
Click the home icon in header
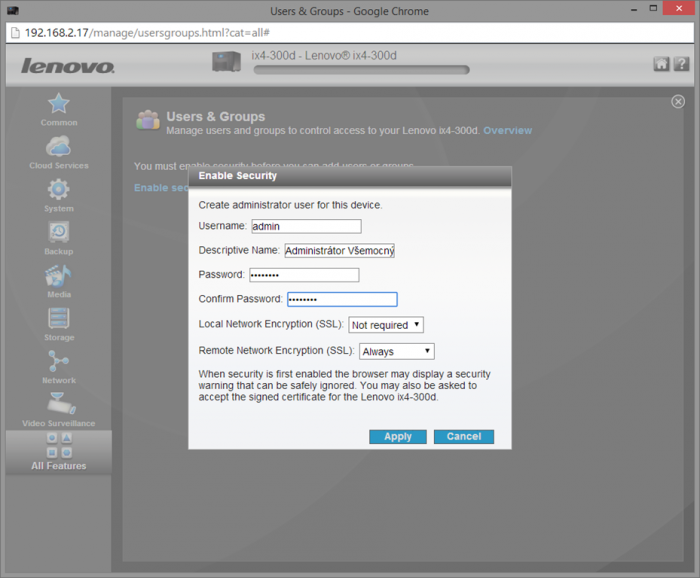coord(661,64)
